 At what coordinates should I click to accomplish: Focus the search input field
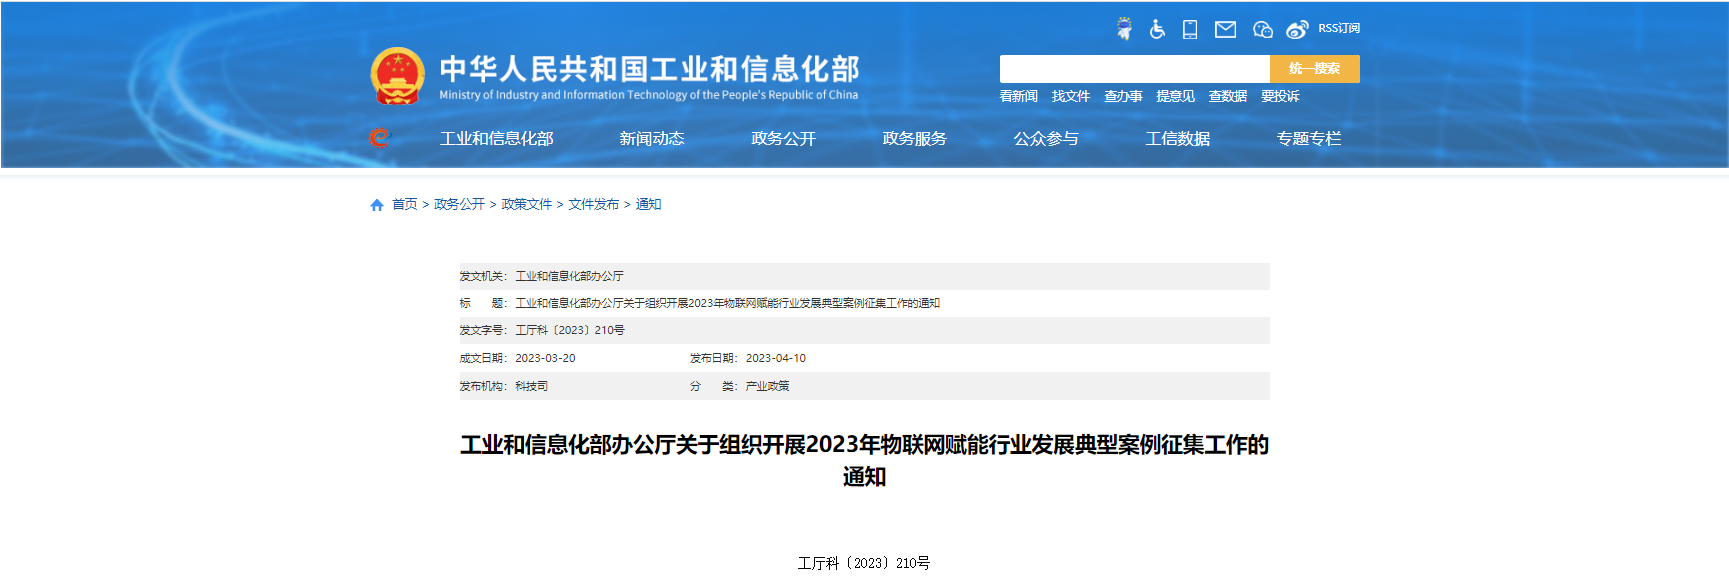[x=1134, y=69]
